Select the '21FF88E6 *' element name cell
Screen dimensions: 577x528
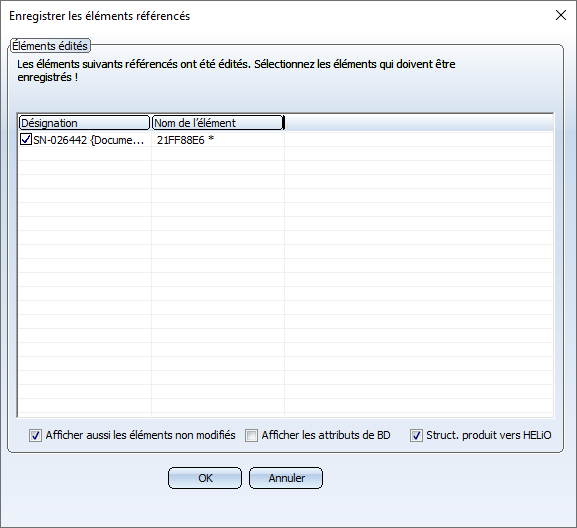click(x=218, y=140)
